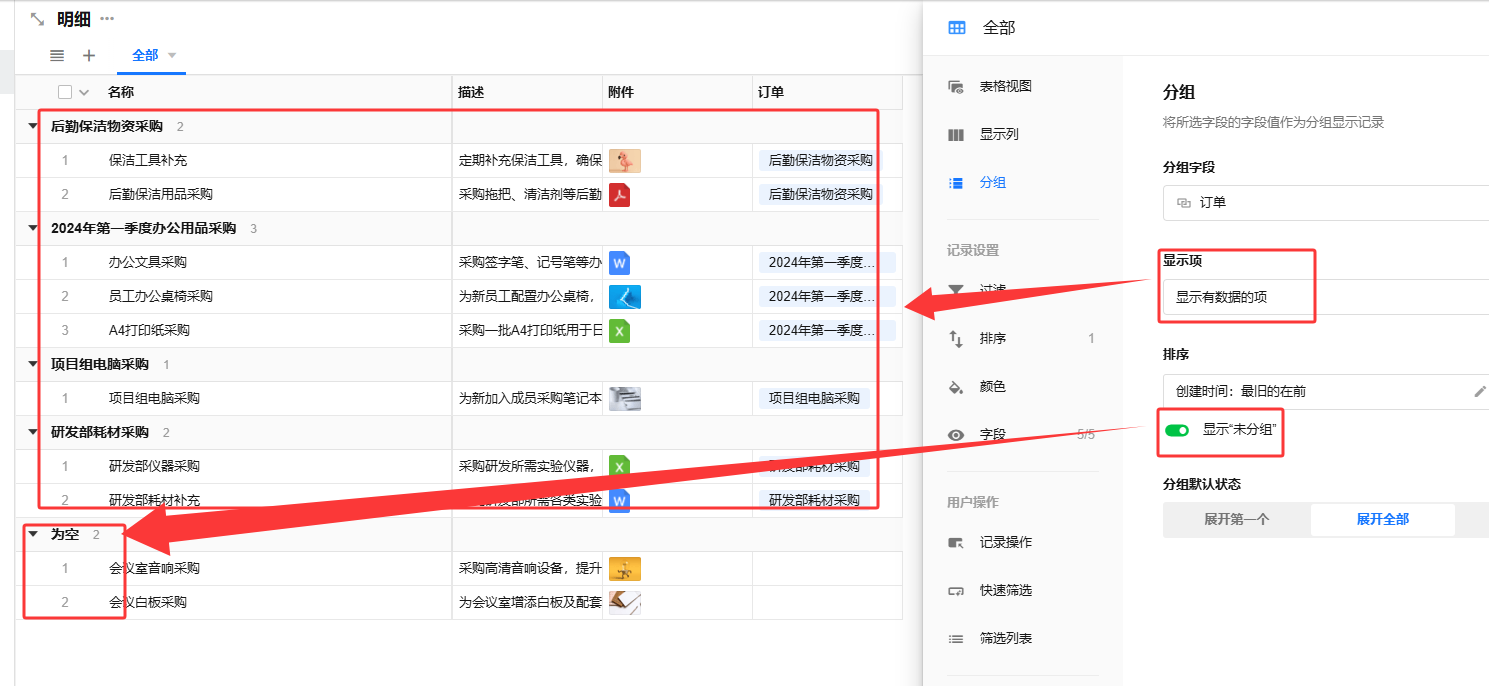Image resolution: width=1489 pixels, height=686 pixels.
Task: Open the 分组字段 订单 dropdown
Action: (1320, 202)
